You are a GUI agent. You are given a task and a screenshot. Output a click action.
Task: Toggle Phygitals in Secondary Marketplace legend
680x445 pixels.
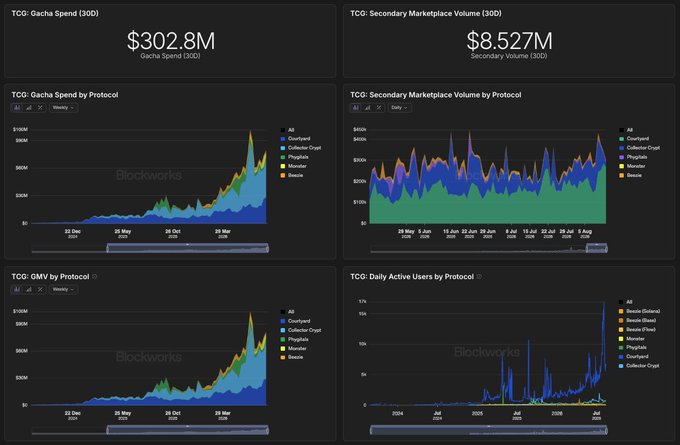[633, 157]
